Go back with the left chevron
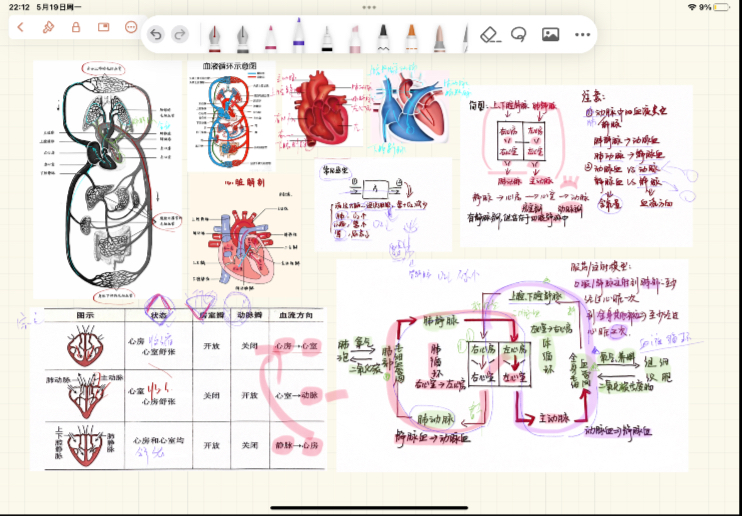The image size is (742, 516). 20,27
